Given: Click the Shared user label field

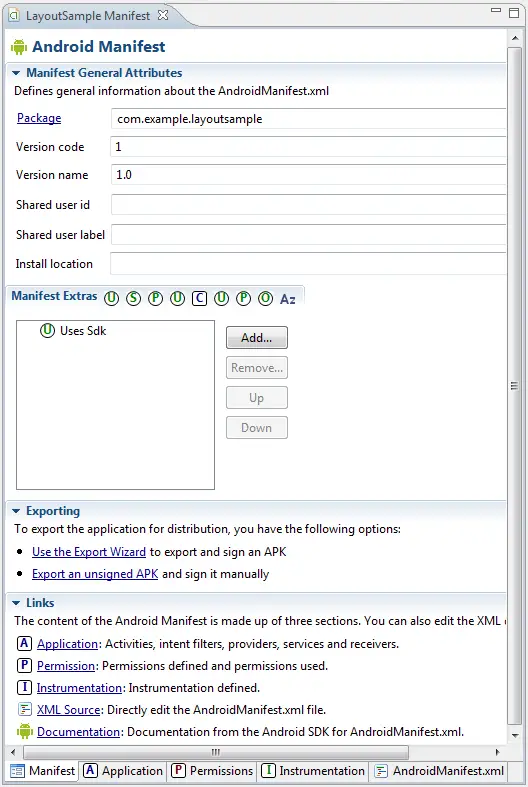Looking at the screenshot, I should click(x=308, y=234).
